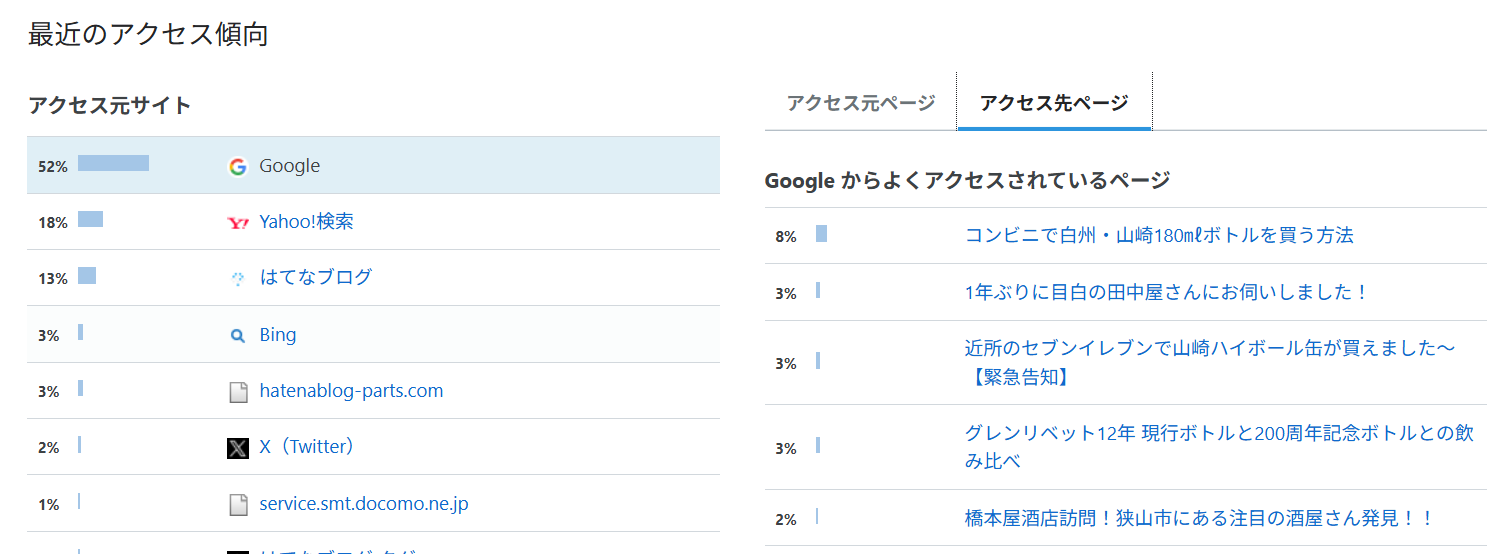Open the コンビニで白州・山崎180mlボトル article

[1159, 235]
